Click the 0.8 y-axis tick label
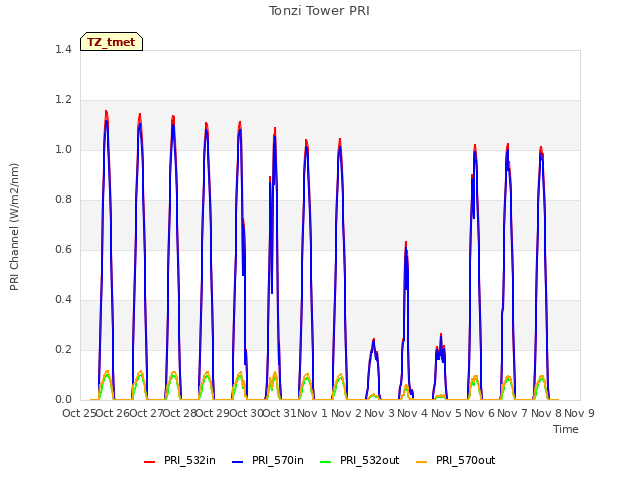Screen dimensions: 640x480 click(x=63, y=199)
